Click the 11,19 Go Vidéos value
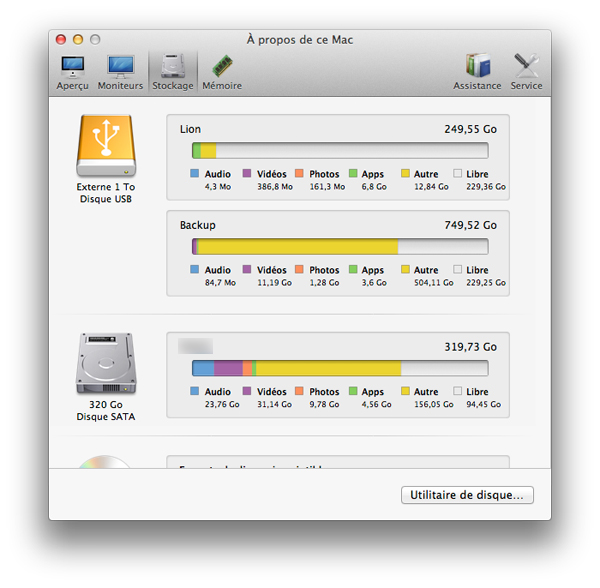 tap(274, 283)
